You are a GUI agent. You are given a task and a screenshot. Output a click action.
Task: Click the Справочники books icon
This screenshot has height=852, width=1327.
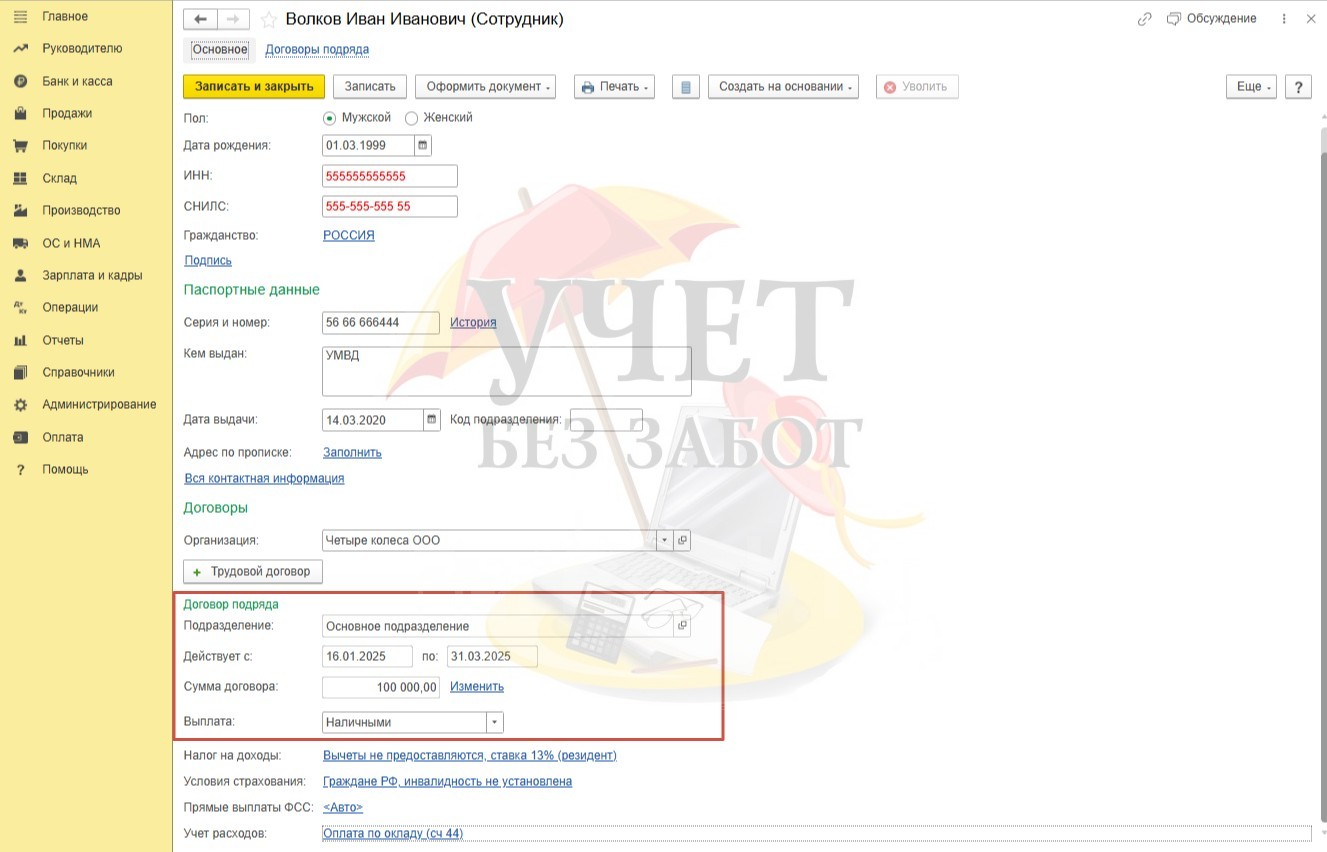[20, 372]
